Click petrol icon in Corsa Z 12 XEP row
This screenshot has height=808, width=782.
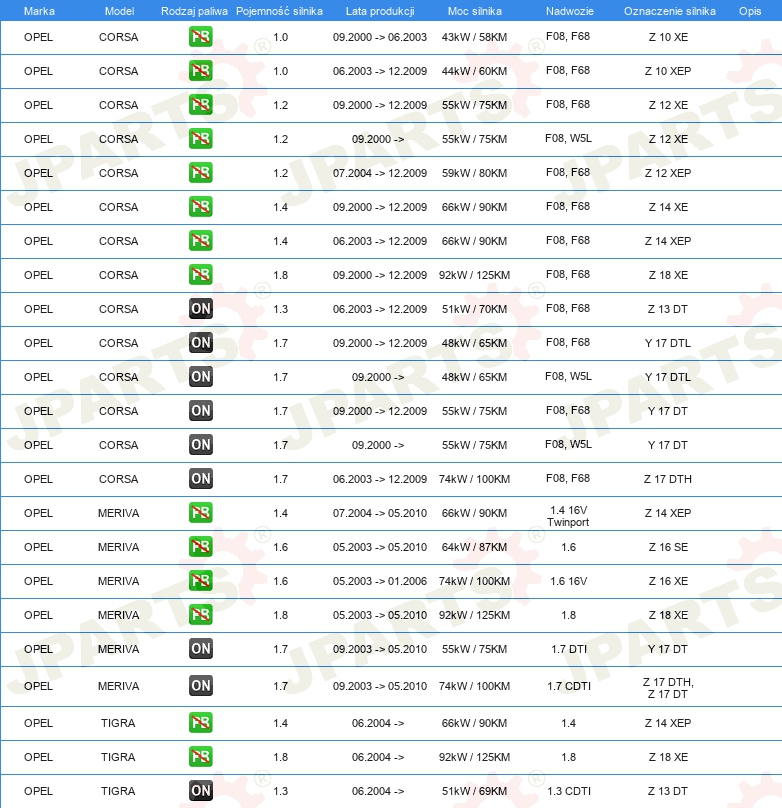[x=200, y=173]
